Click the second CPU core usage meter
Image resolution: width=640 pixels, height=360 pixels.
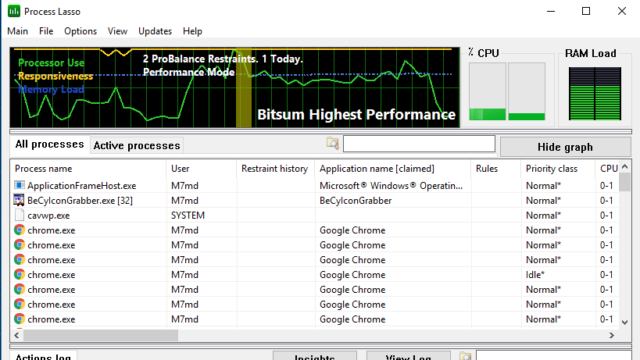527,91
